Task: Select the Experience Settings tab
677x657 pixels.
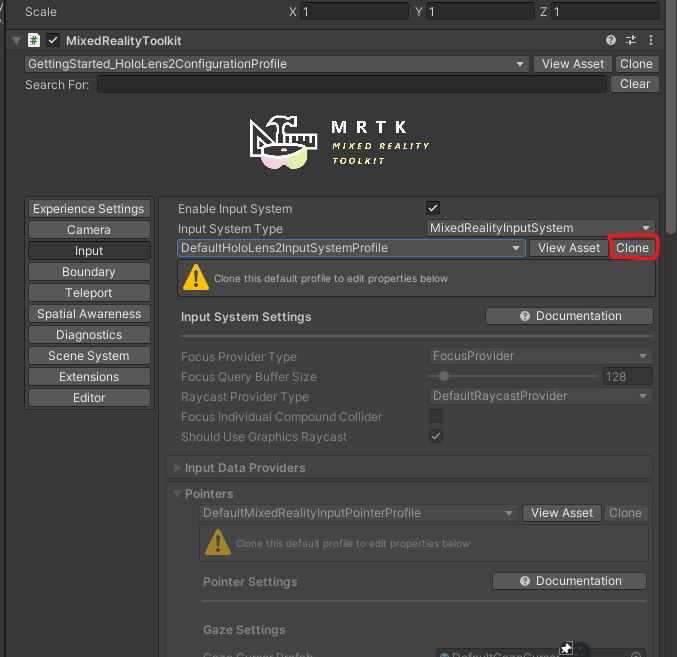Action: click(x=89, y=209)
